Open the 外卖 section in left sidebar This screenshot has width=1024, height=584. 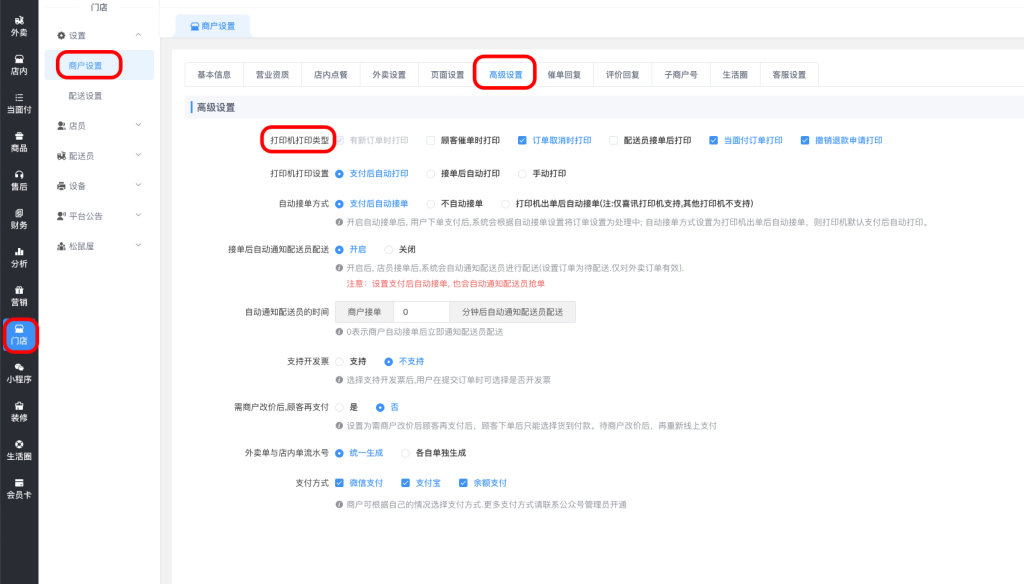pyautogui.click(x=19, y=25)
